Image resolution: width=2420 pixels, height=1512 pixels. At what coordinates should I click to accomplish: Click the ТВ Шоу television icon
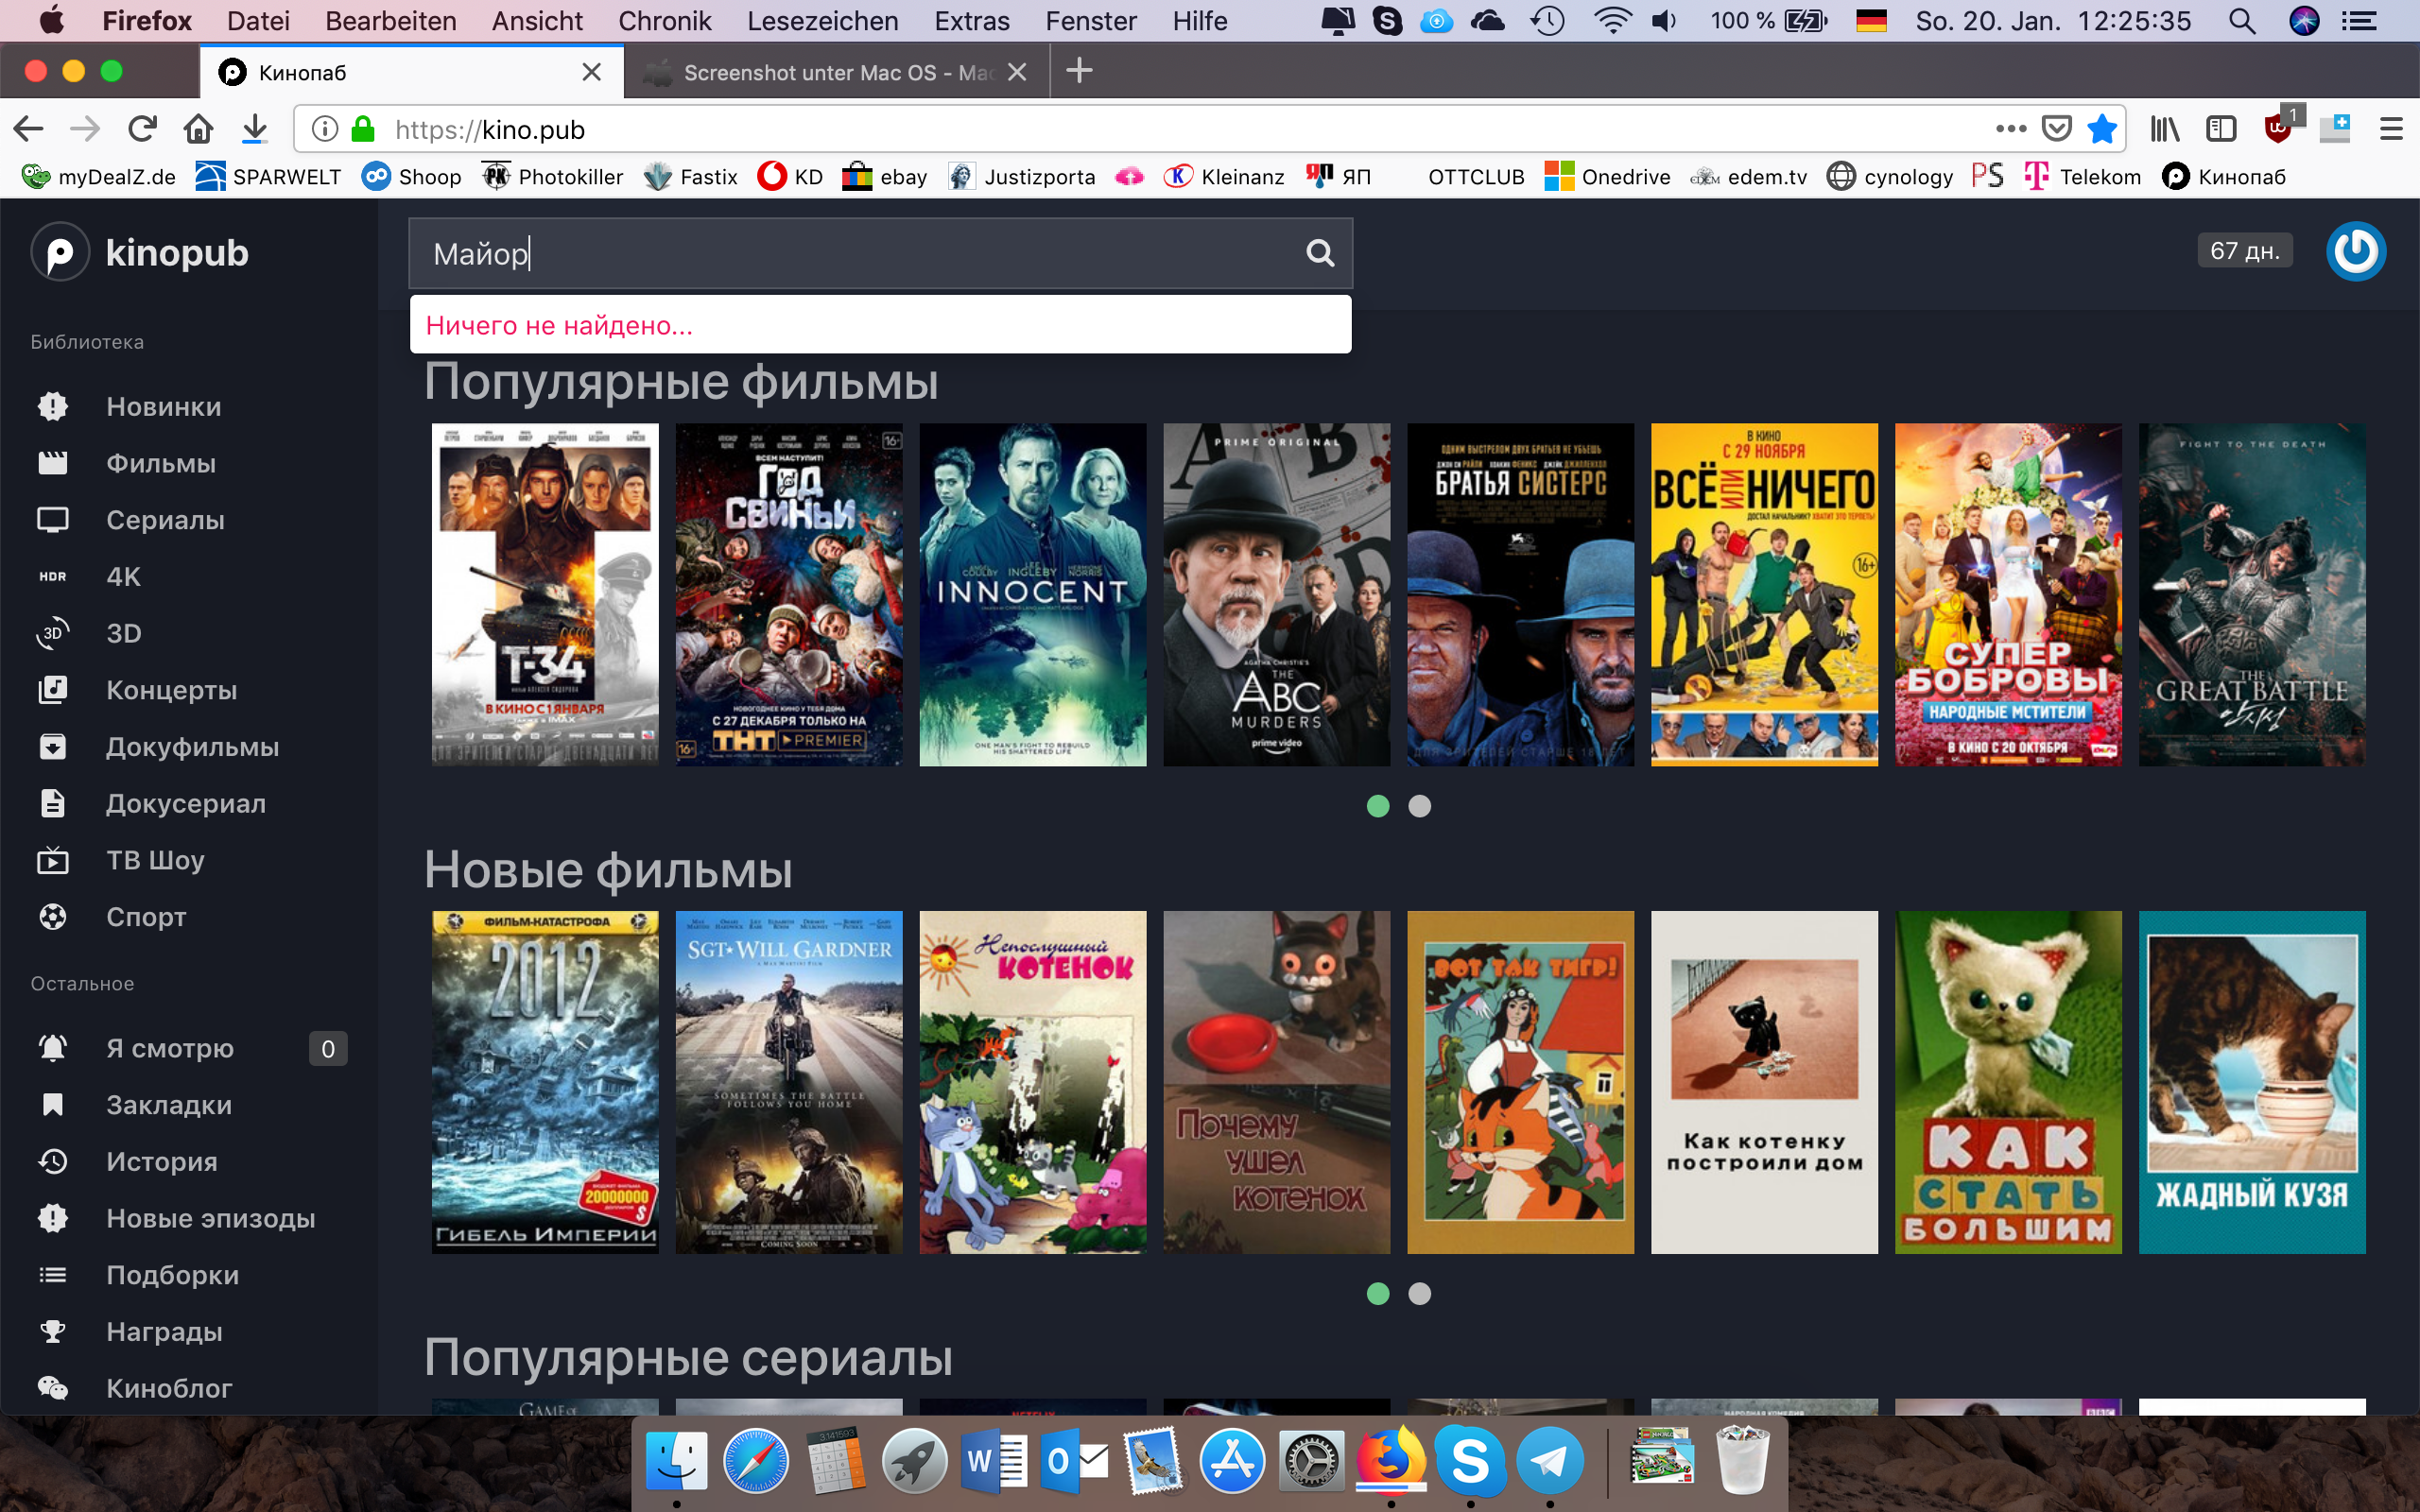(x=53, y=860)
